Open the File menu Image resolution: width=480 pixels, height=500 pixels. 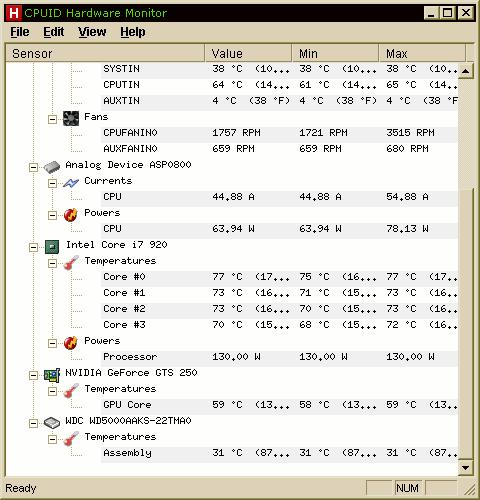[20, 32]
